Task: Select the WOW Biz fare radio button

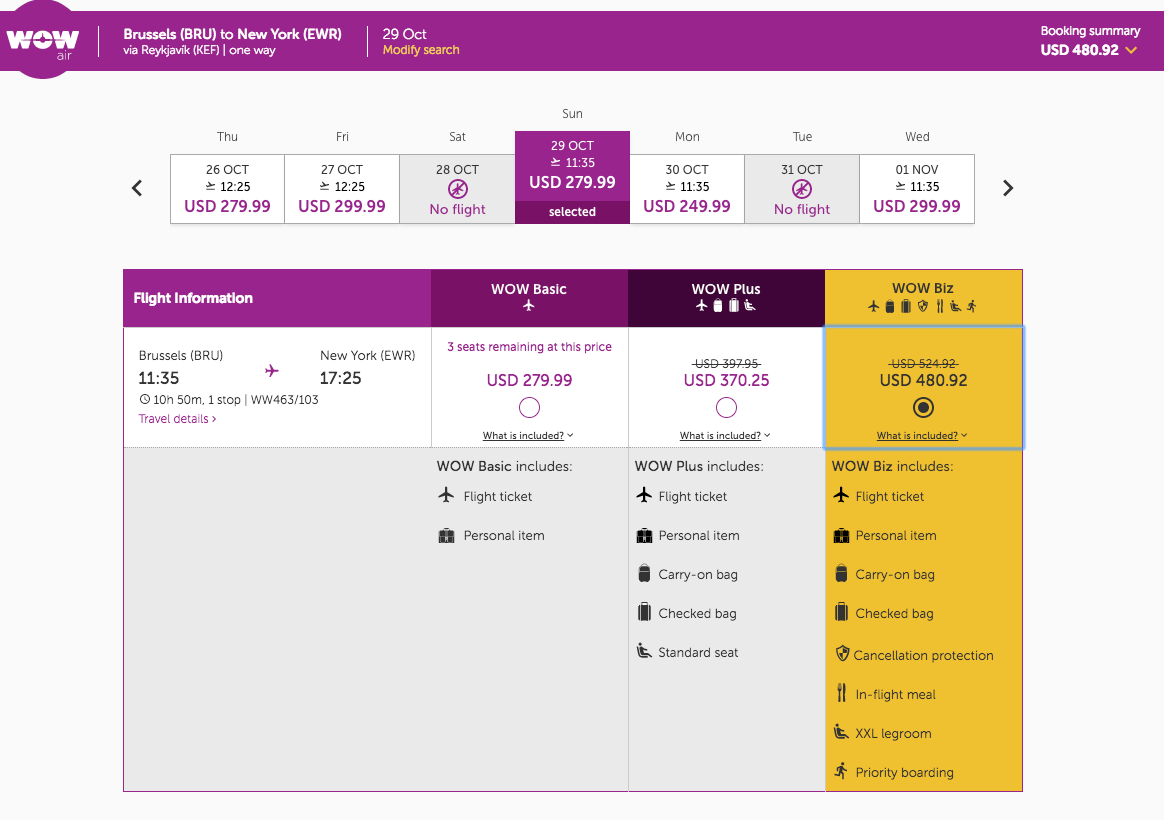Action: pyautogui.click(x=923, y=407)
